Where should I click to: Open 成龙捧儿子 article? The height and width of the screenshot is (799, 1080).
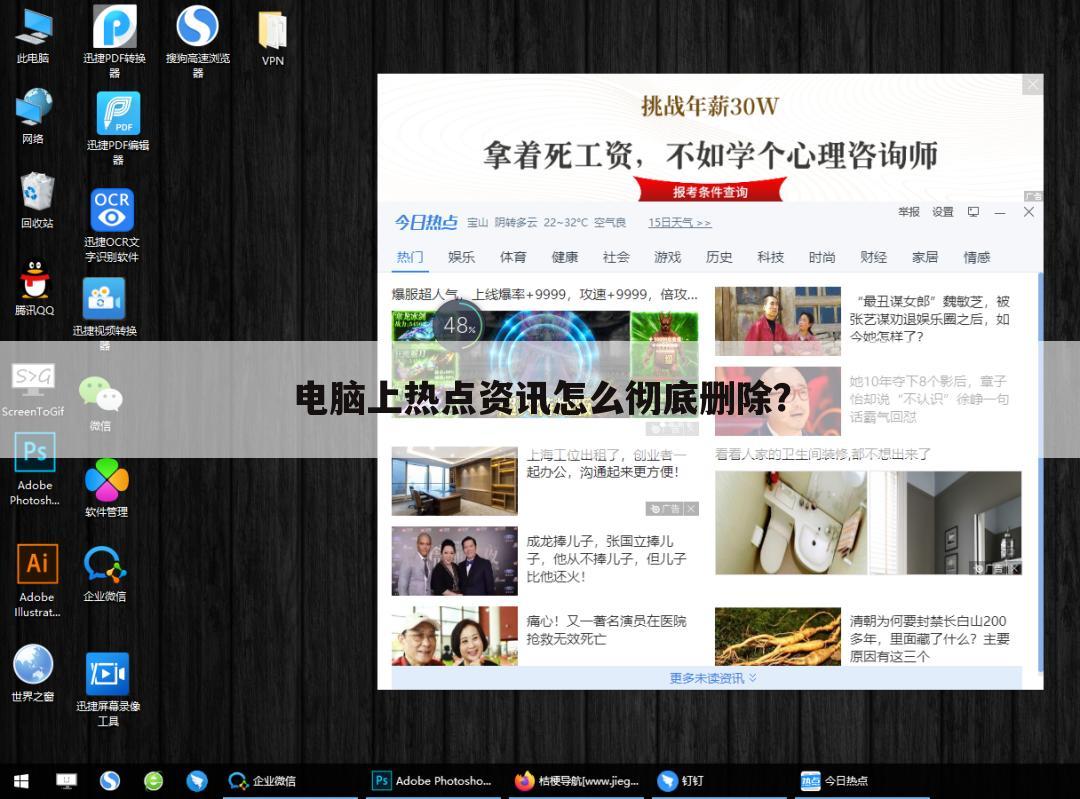click(x=606, y=559)
